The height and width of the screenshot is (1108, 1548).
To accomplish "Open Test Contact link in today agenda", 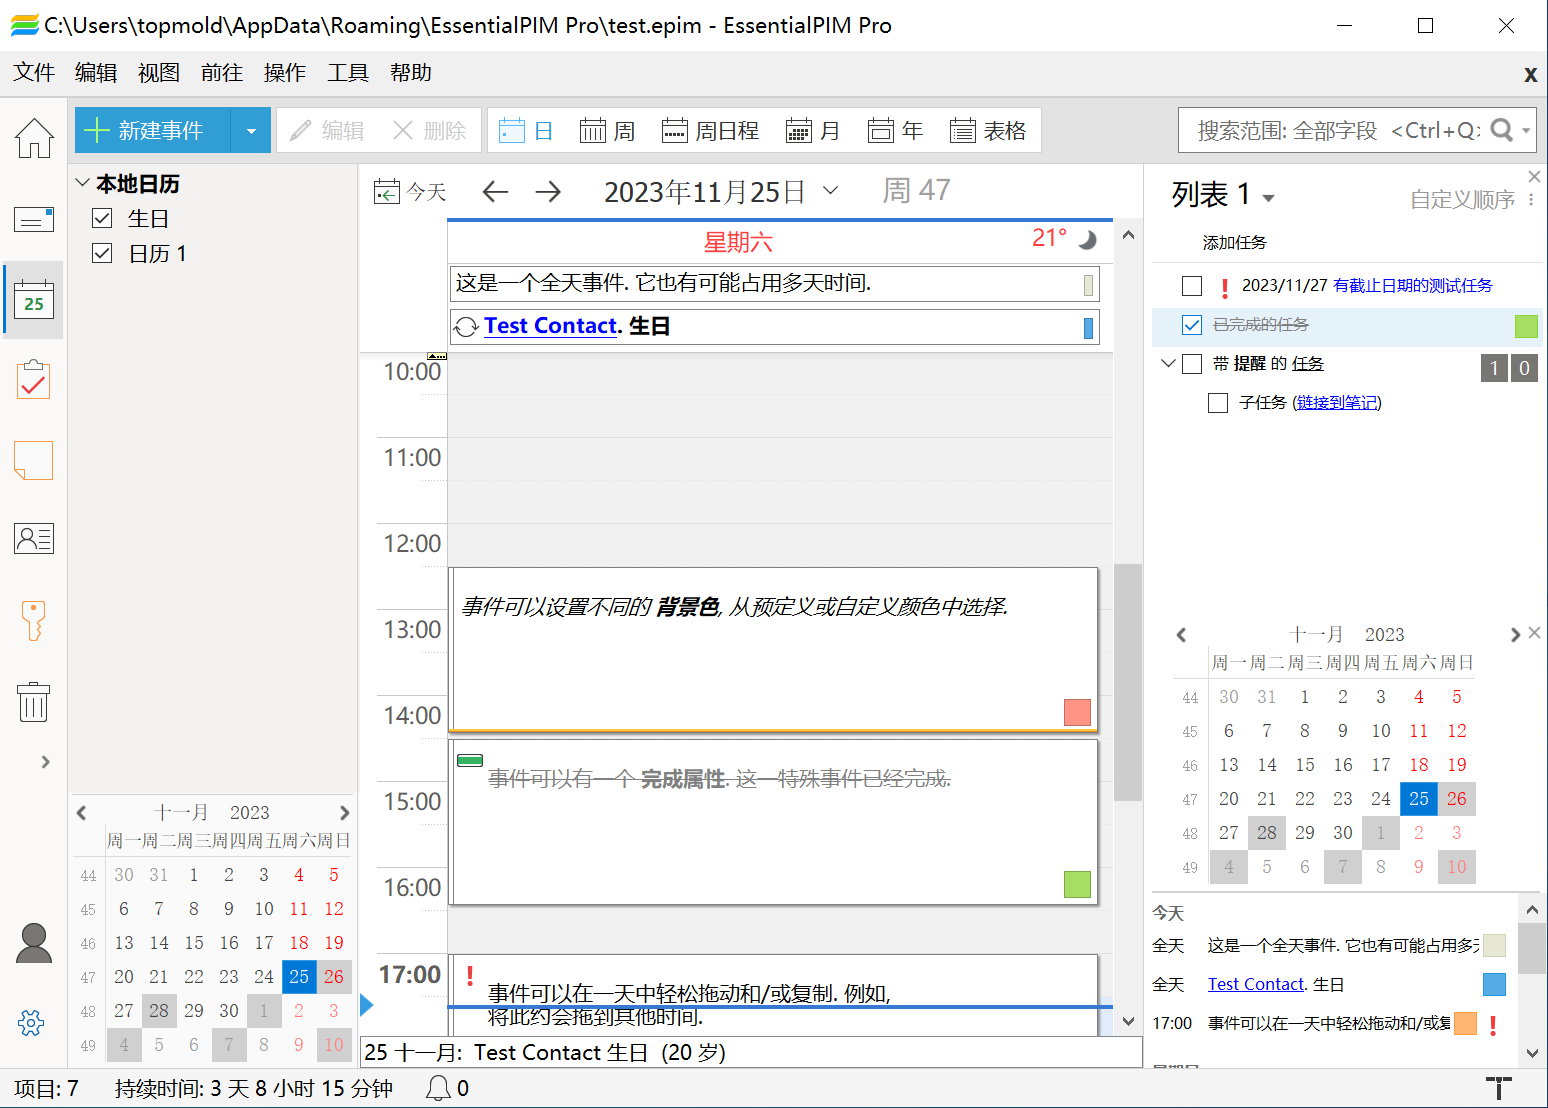I will pyautogui.click(x=1256, y=985).
